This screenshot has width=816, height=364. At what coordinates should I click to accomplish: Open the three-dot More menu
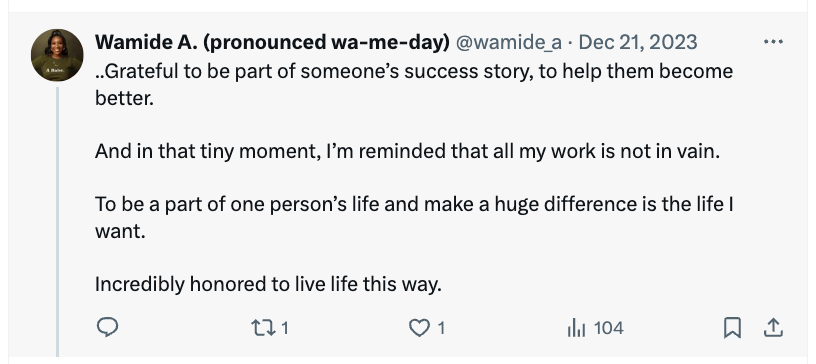[773, 42]
